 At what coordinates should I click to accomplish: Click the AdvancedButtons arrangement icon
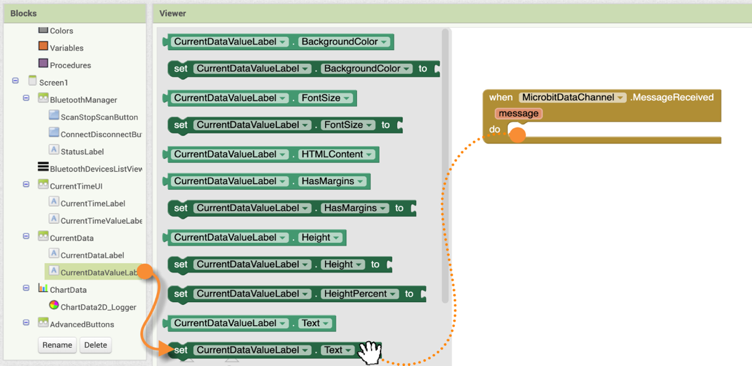tap(43, 323)
